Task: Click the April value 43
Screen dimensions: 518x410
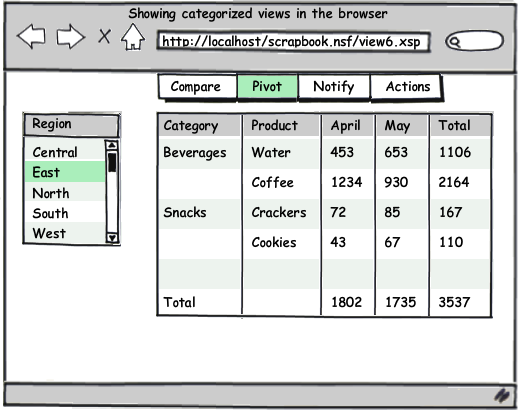Action: 347,243
